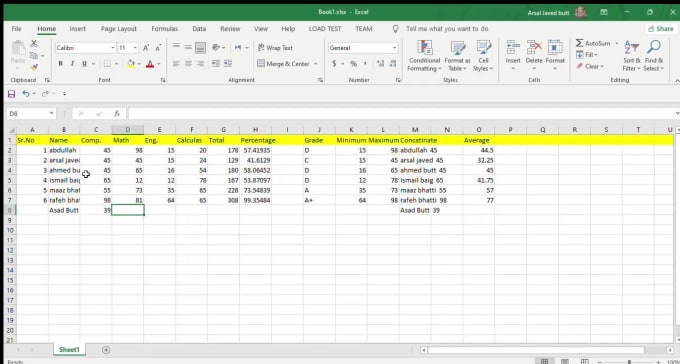Select the Sheet1 sheet tab
The height and width of the screenshot is (364, 680).
[x=69, y=350]
